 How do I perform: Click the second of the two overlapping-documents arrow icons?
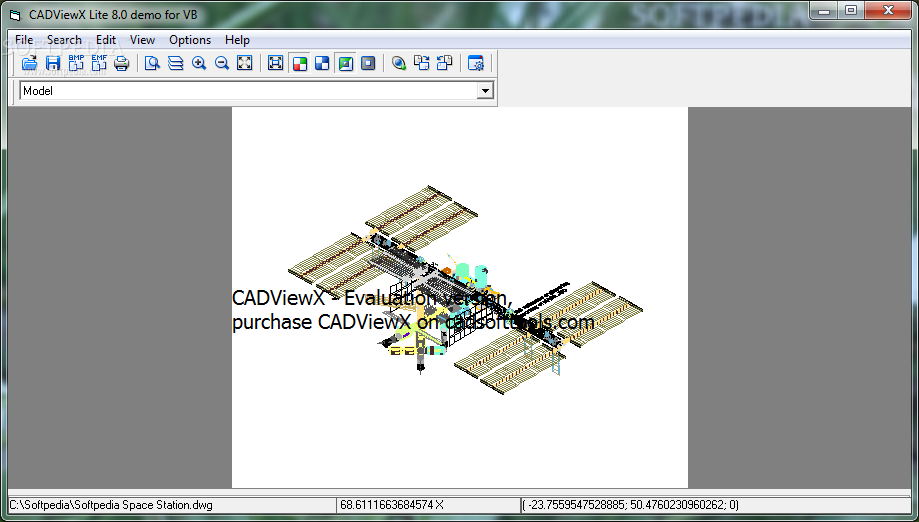(x=445, y=63)
